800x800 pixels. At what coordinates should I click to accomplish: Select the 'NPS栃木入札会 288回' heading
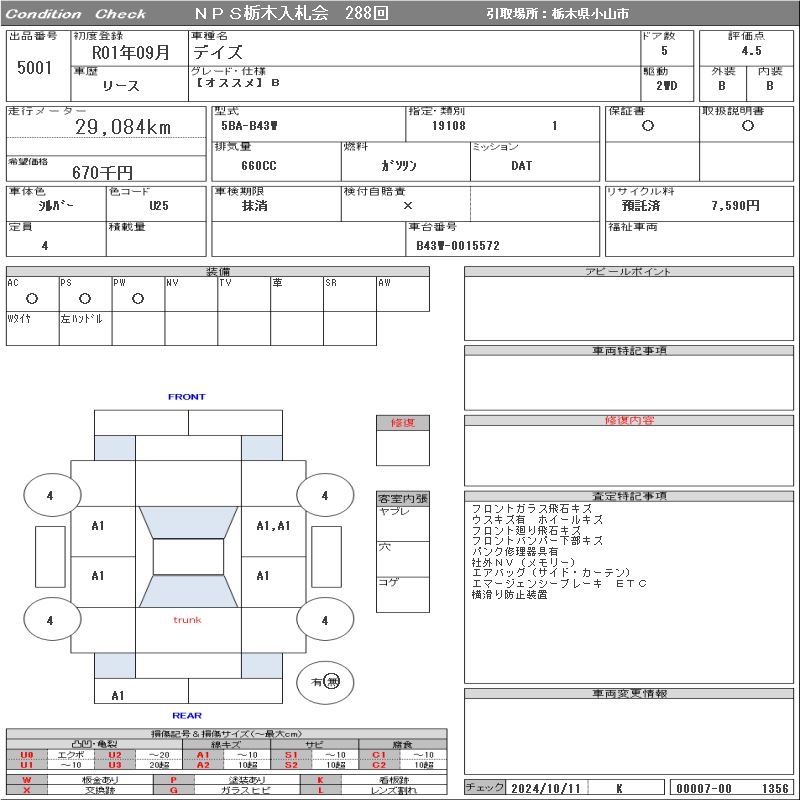(291, 13)
